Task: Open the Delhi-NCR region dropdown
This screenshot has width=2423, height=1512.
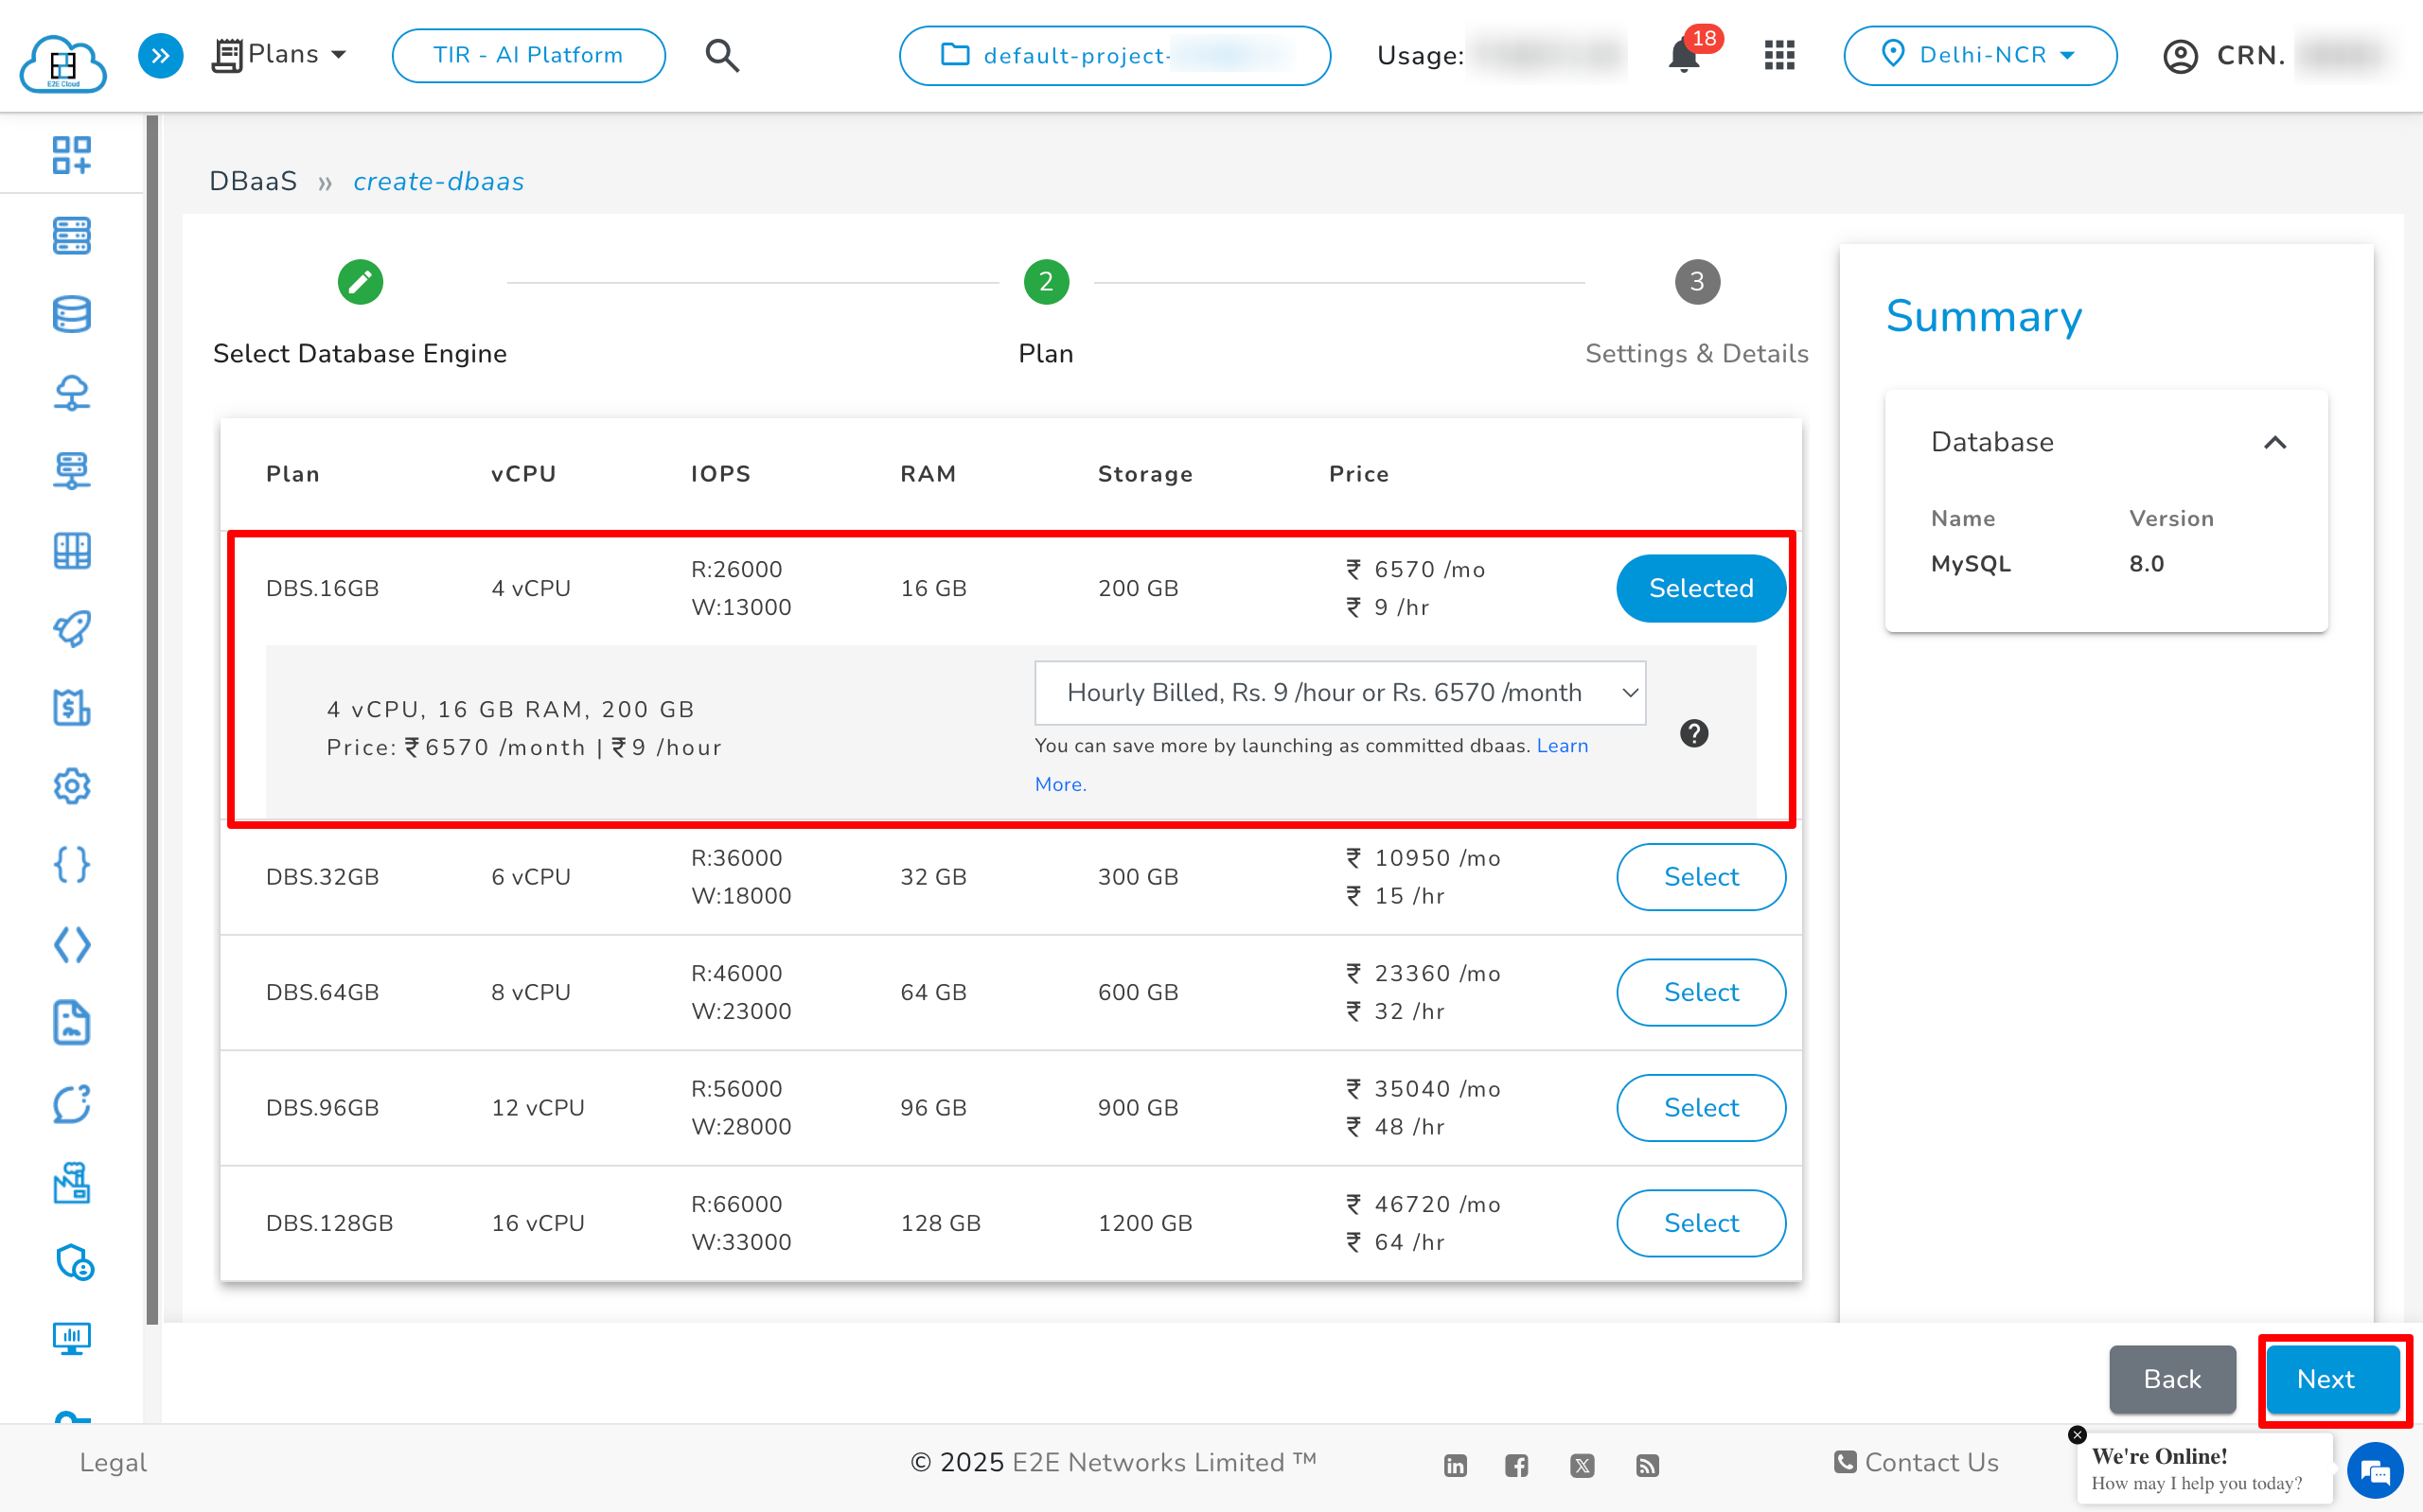Action: [1979, 55]
